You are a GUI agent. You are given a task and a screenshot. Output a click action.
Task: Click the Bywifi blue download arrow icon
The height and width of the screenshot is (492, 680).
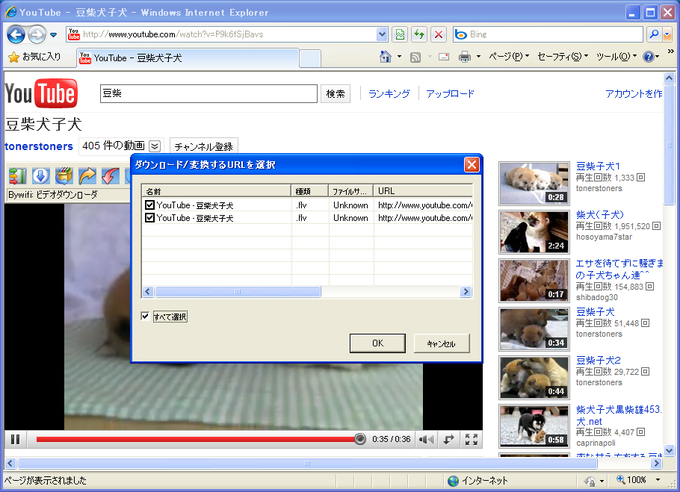point(41,176)
